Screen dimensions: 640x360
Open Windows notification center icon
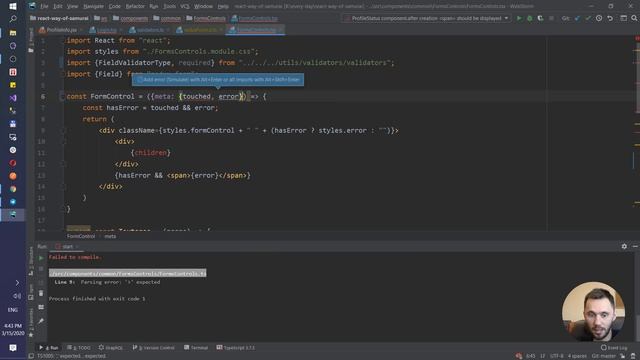click(x=13, y=348)
